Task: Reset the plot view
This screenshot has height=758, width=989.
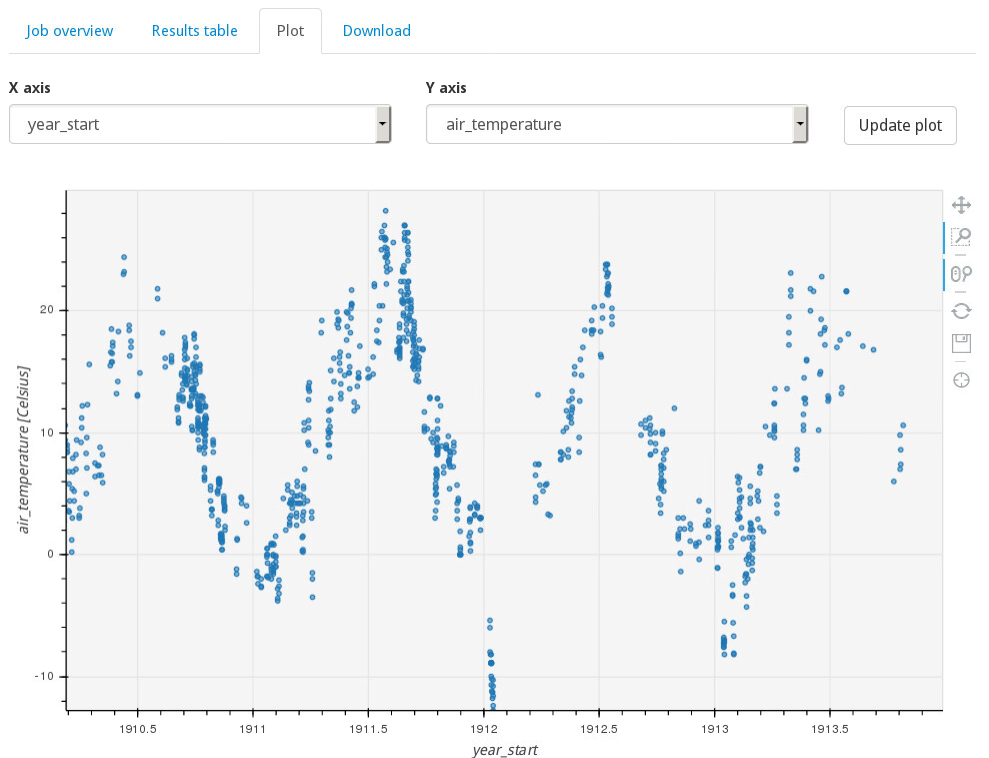Action: click(x=961, y=311)
